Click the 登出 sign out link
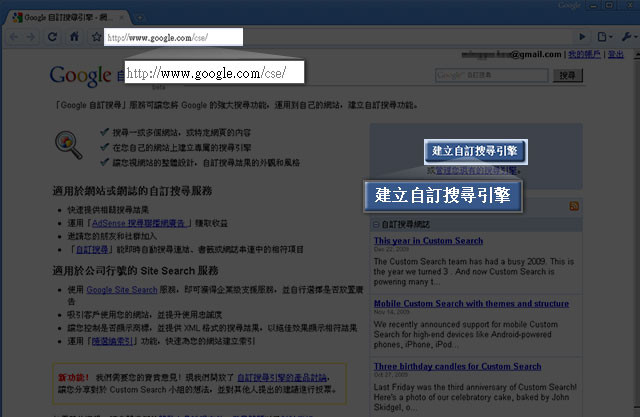Image resolution: width=640 pixels, height=417 pixels. point(616,54)
